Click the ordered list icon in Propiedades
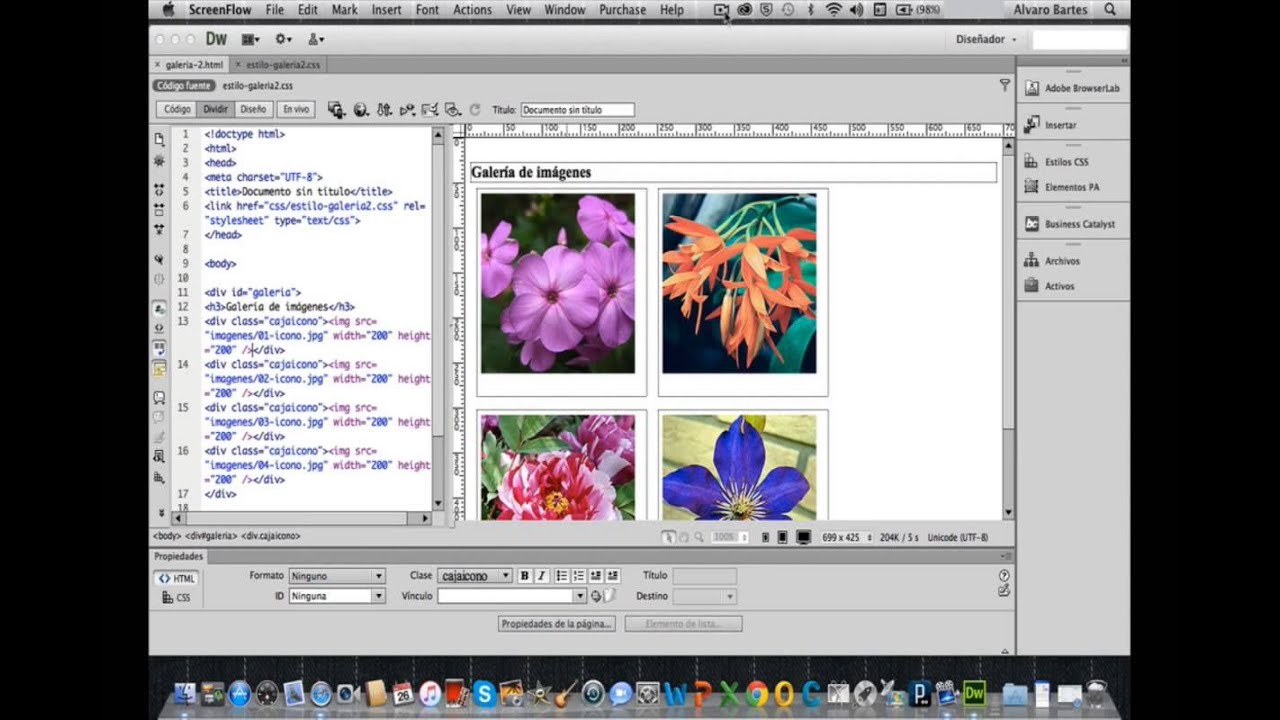 579,576
